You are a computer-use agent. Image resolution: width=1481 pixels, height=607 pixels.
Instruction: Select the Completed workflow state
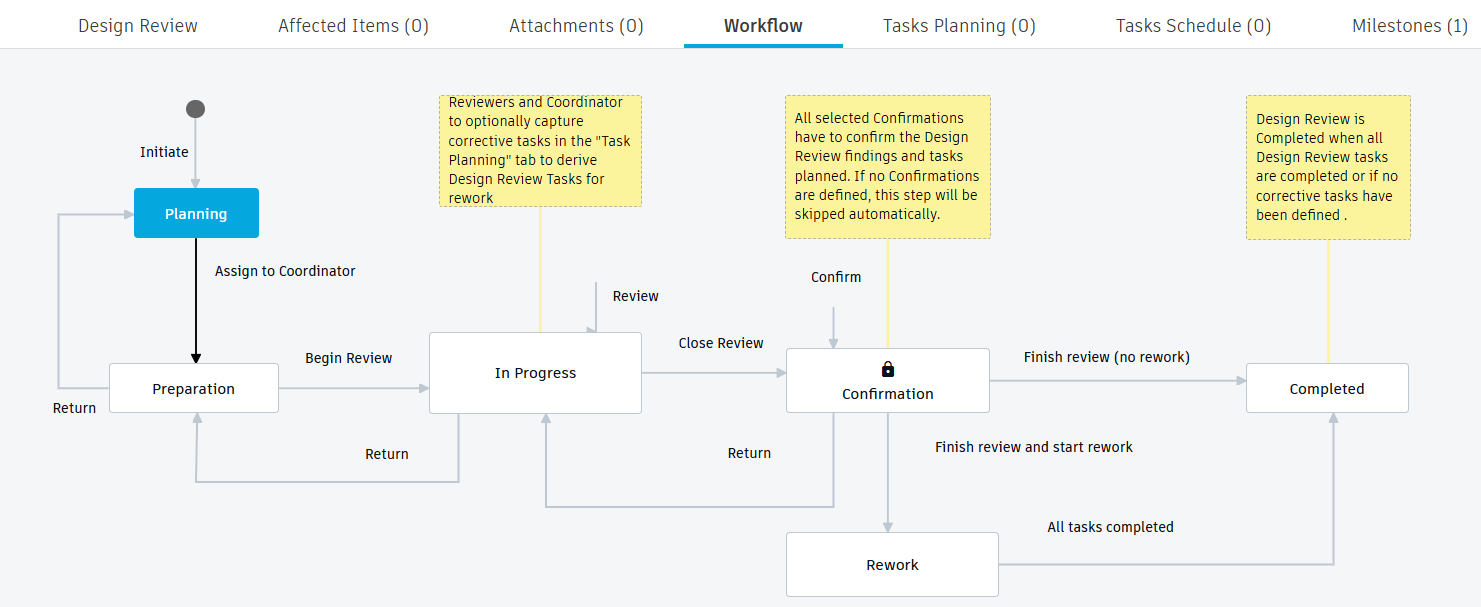(1327, 388)
